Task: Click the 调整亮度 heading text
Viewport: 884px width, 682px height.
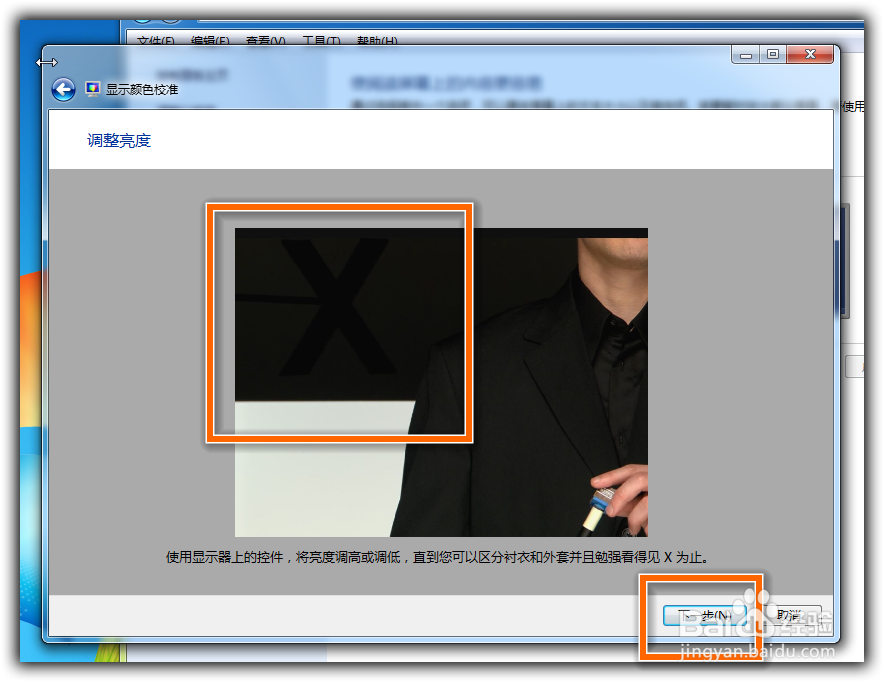Action: [117, 140]
